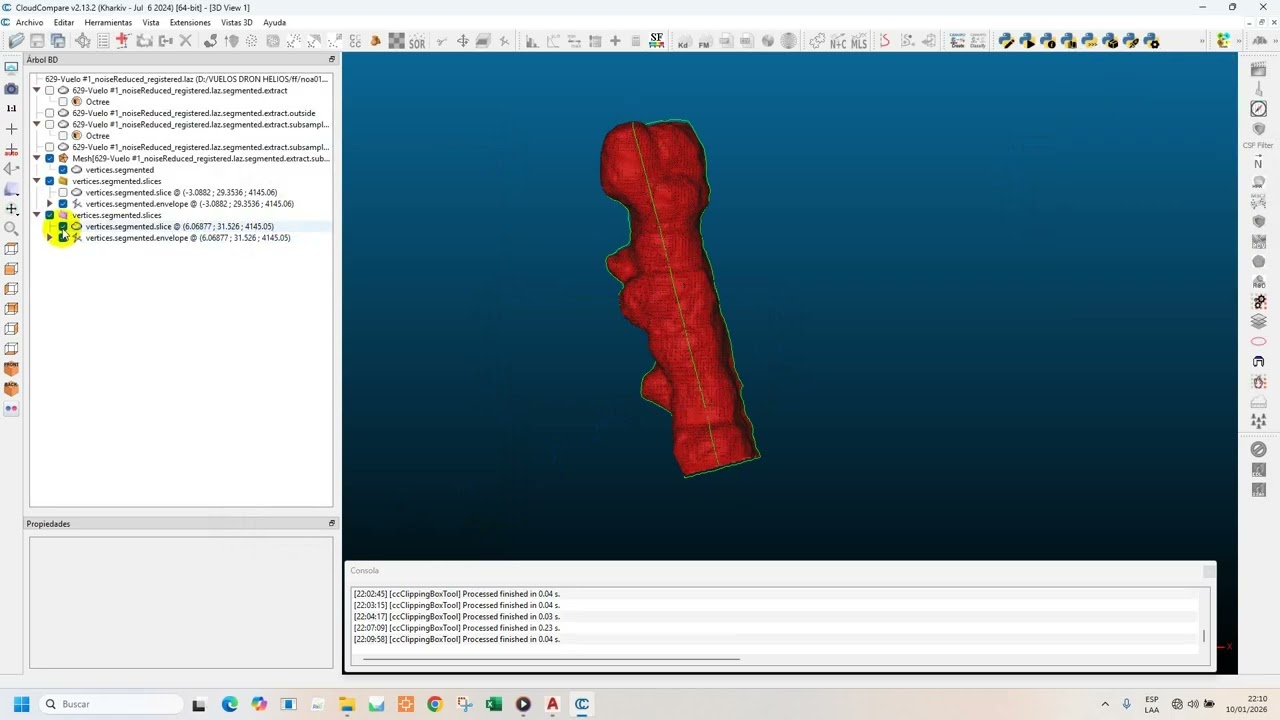Check the segmented.extract.outside checkbox
The image size is (1280, 720).
pyautogui.click(x=50, y=113)
